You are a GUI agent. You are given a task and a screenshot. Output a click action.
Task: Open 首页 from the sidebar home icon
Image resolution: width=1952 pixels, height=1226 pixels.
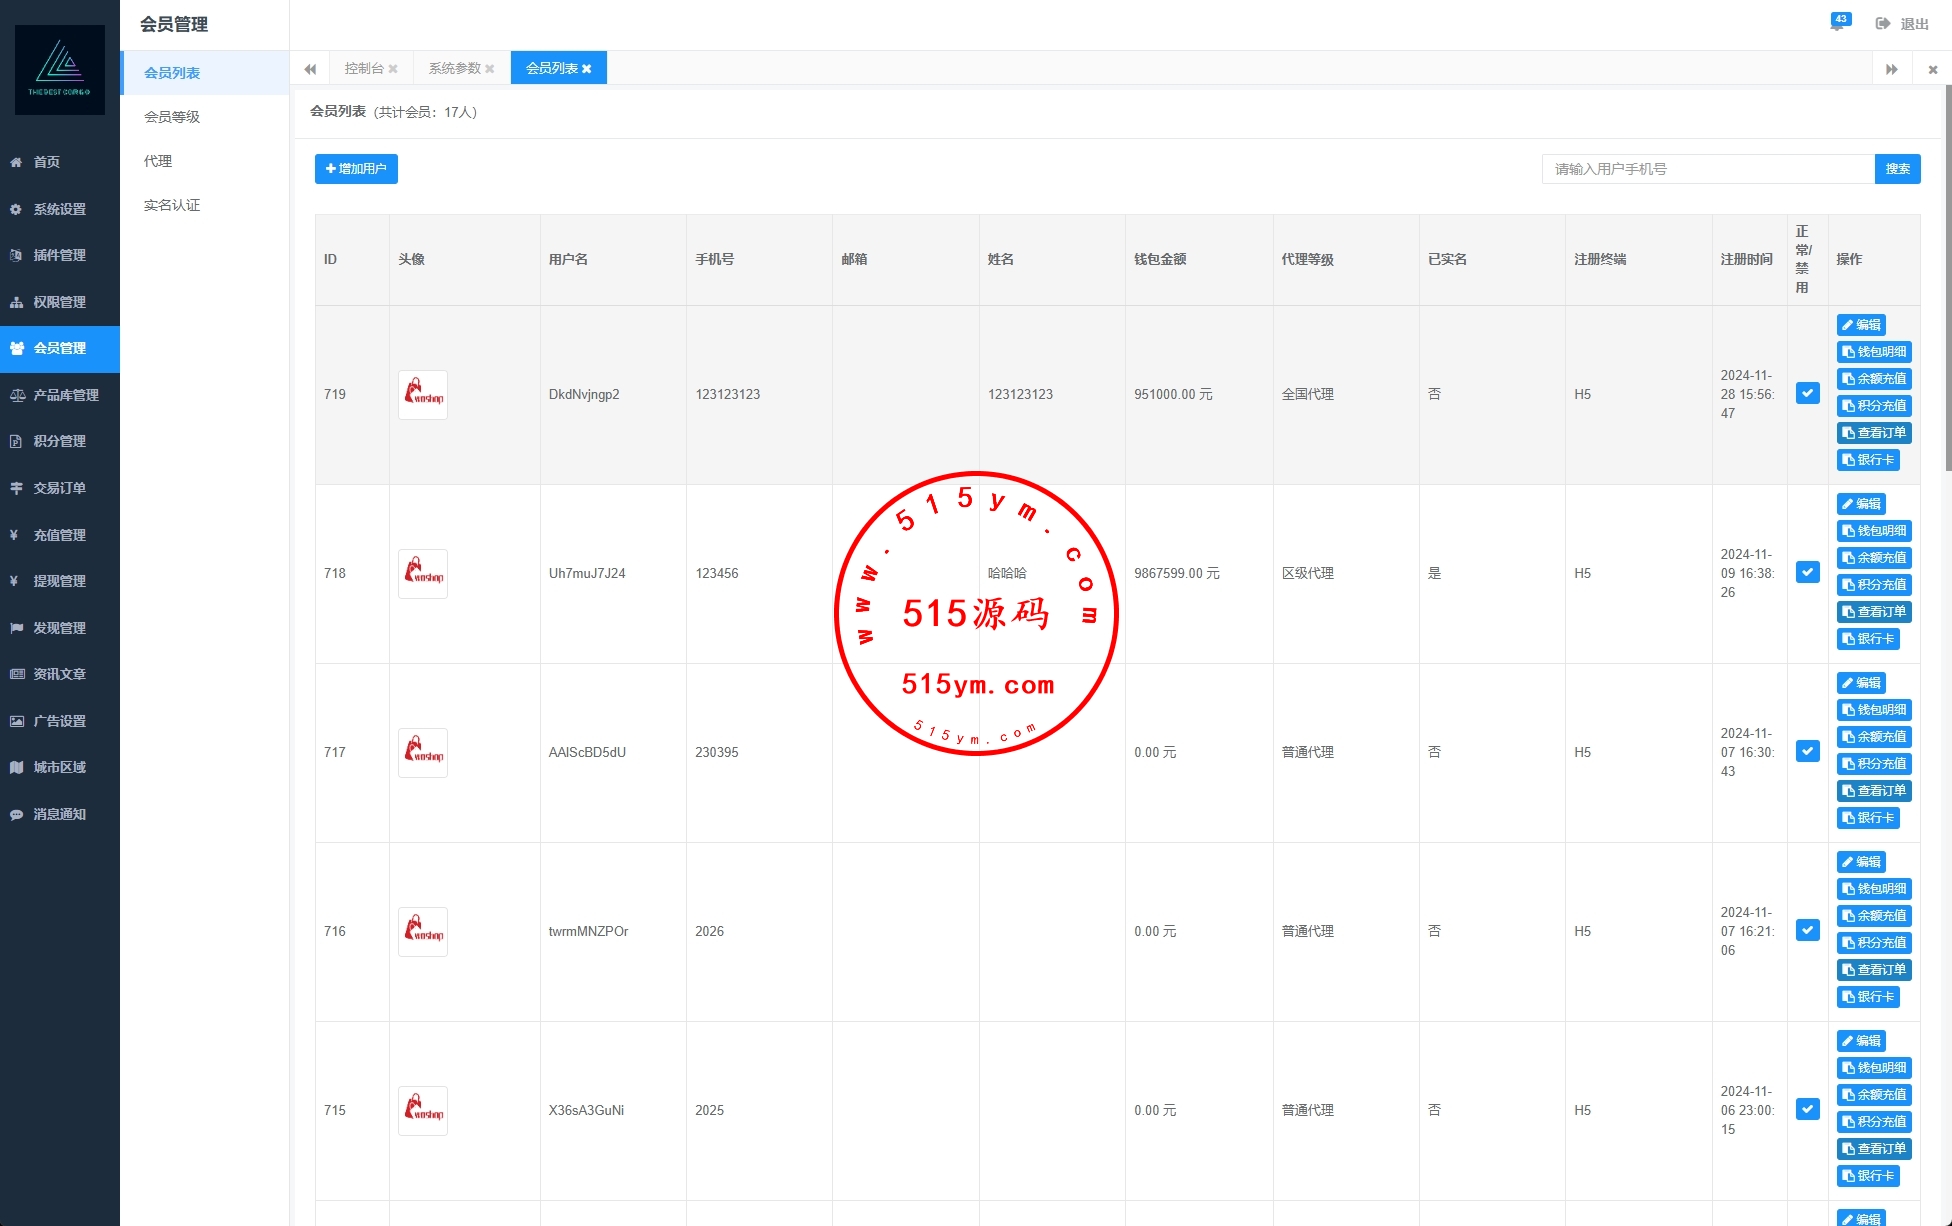coord(46,162)
